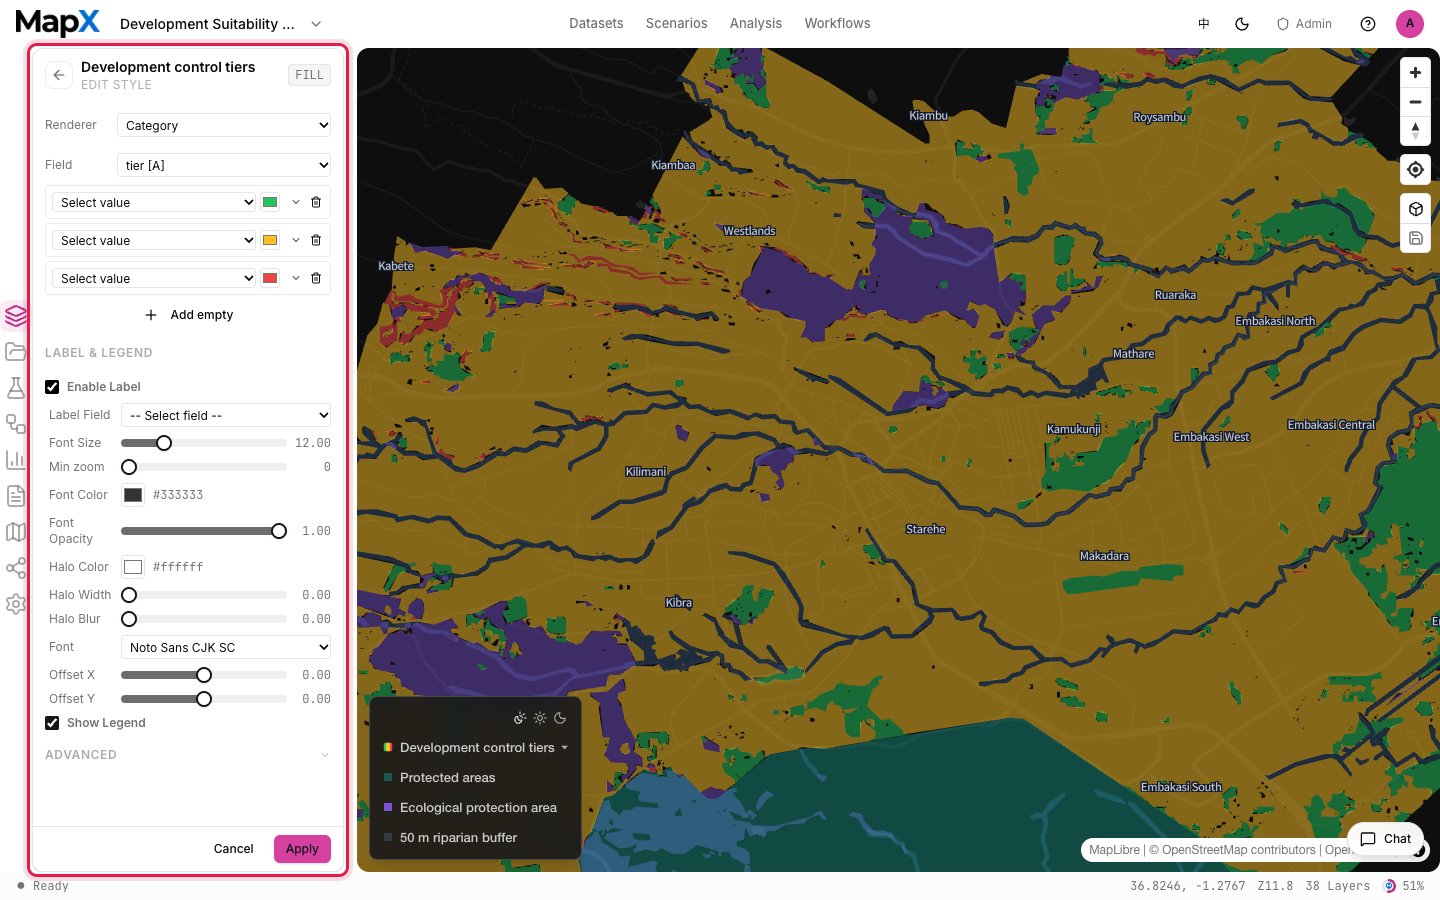Open the workflow nodes icon in sidebar
Screen dimensions: 1440x900
15,423
